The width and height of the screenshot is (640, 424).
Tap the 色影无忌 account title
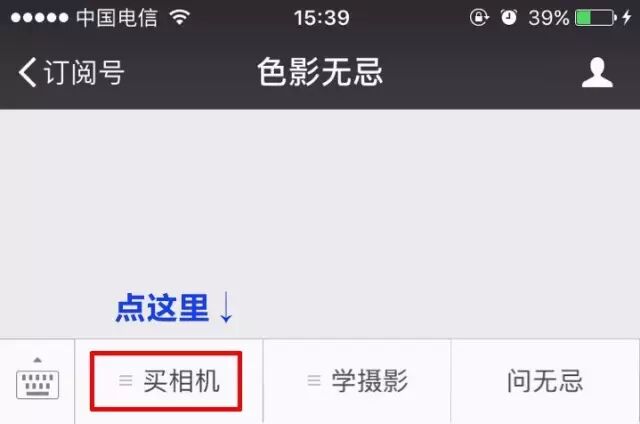(320, 72)
